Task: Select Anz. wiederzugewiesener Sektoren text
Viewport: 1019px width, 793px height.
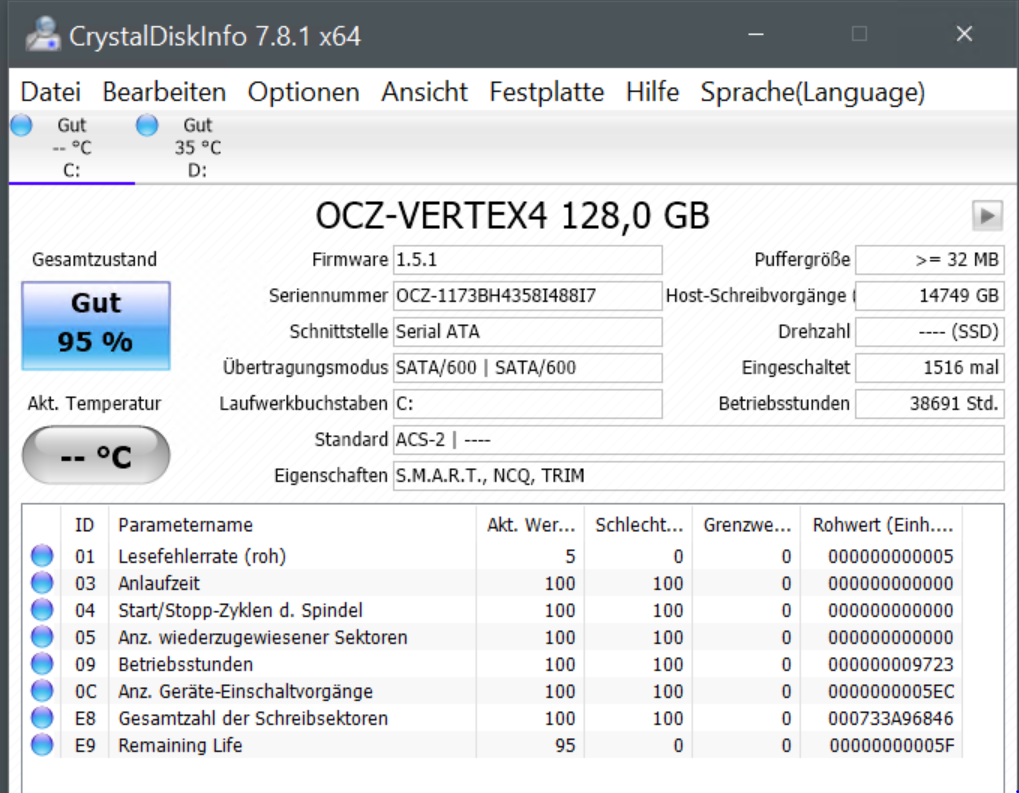Action: (x=263, y=638)
